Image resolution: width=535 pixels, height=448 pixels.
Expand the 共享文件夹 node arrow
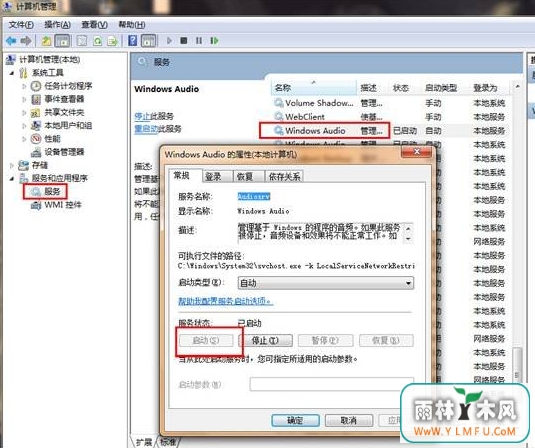(x=24, y=113)
